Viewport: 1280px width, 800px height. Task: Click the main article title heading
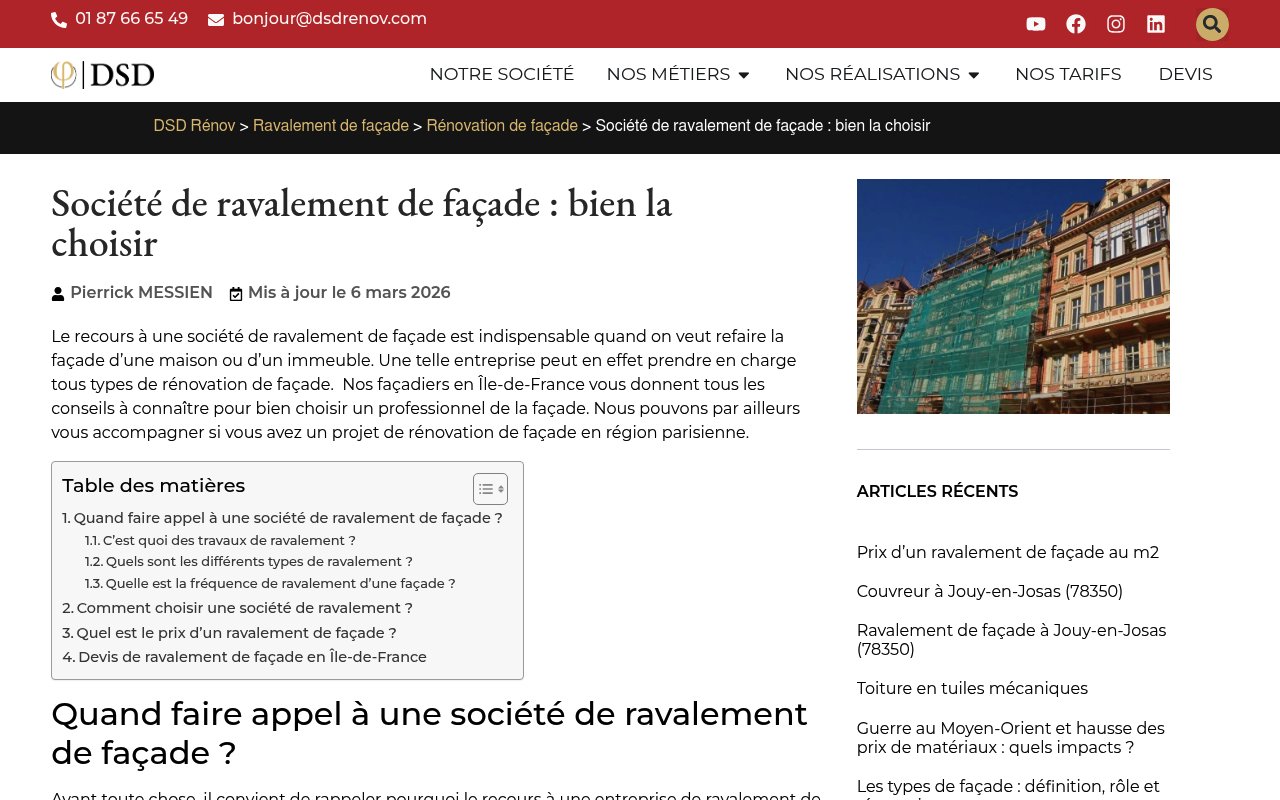click(361, 223)
